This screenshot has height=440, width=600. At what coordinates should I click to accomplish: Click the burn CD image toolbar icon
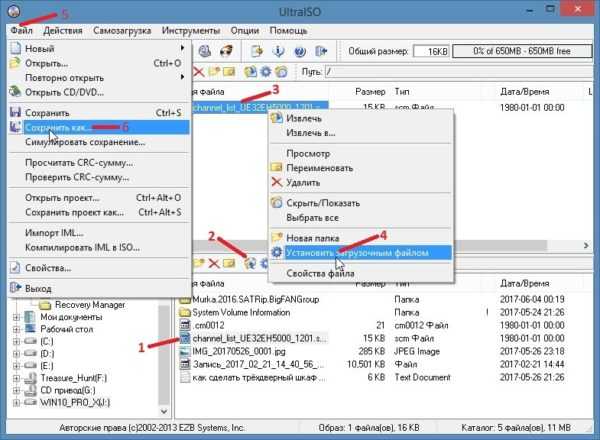[228, 50]
